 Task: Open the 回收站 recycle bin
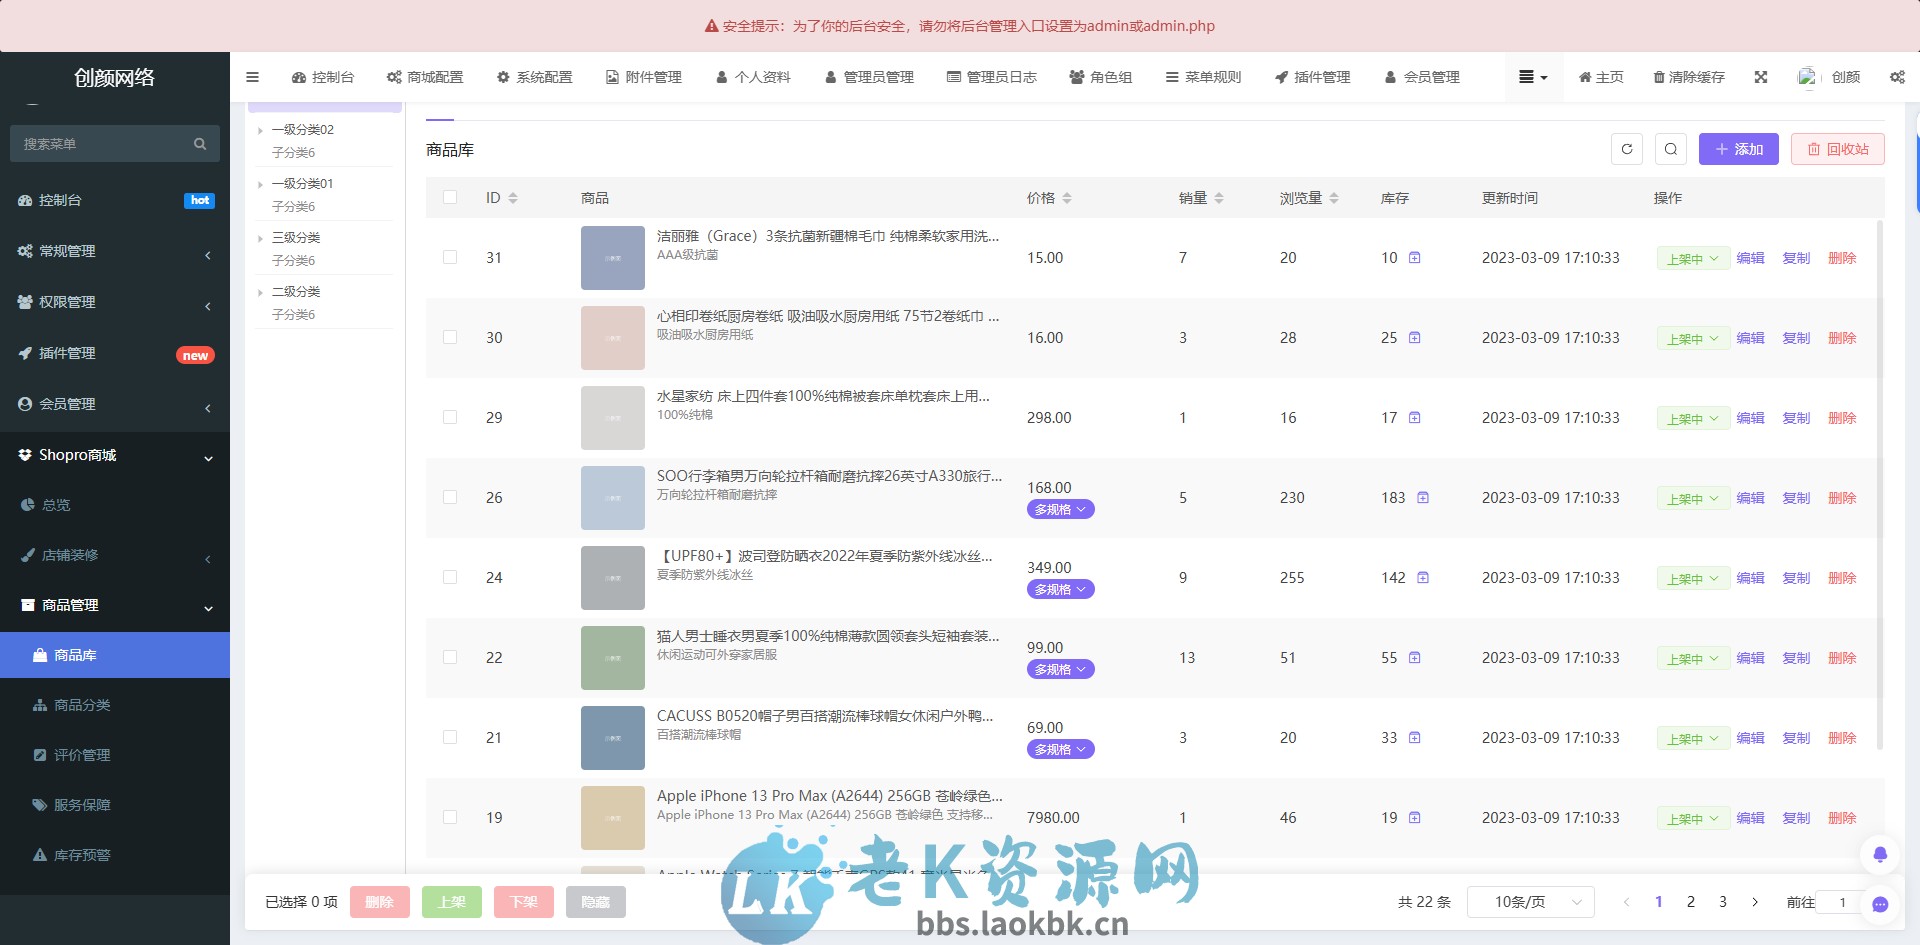(x=1837, y=148)
